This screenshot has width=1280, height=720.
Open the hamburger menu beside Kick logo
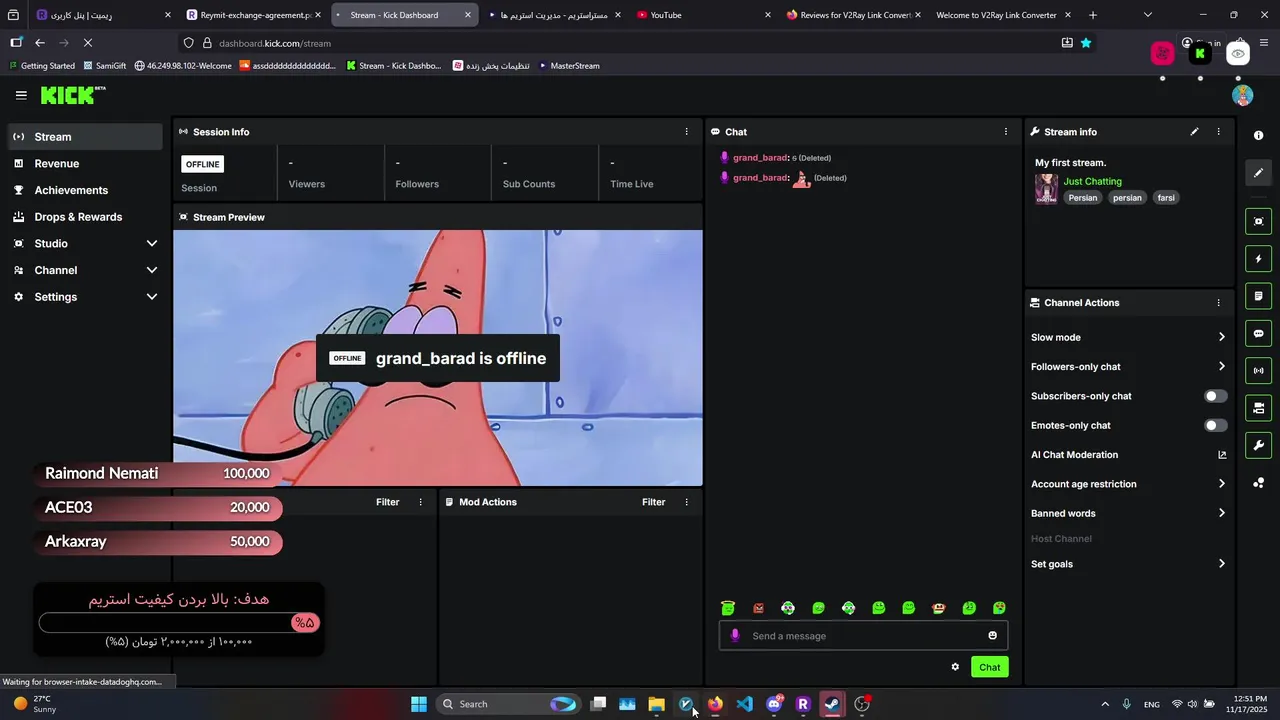21,95
